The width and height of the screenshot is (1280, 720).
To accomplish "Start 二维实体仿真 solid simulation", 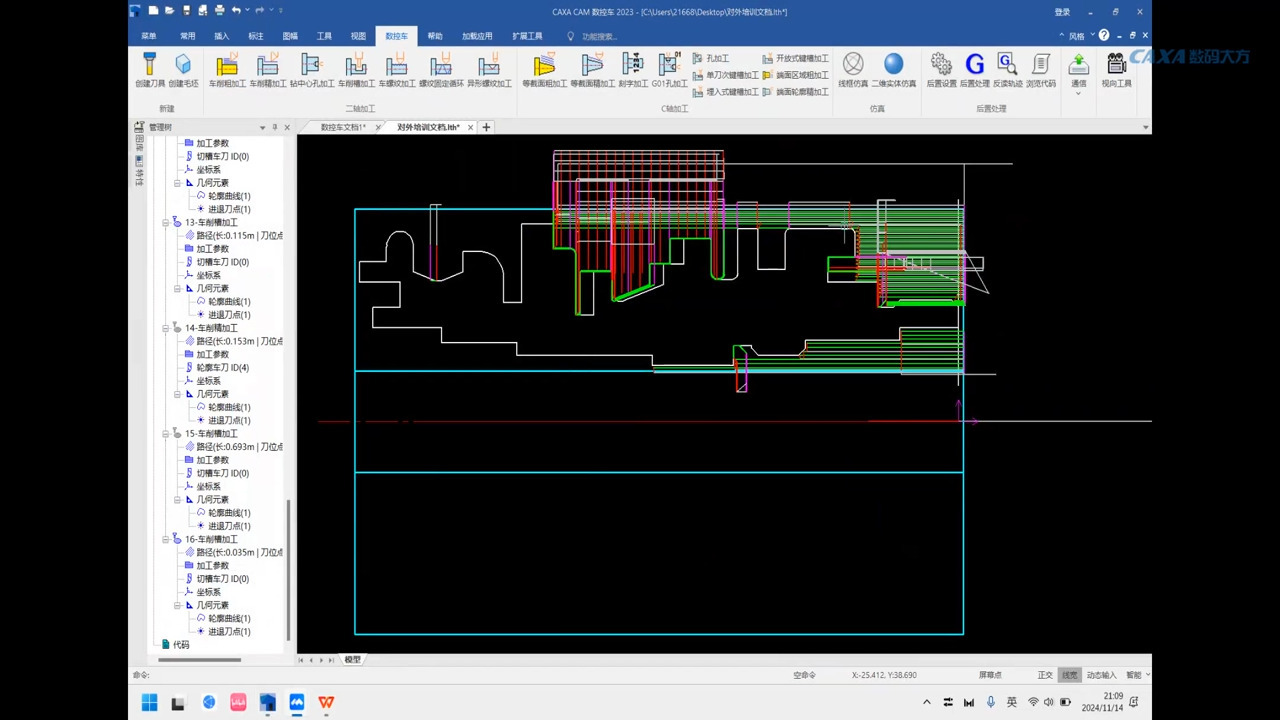I will click(x=893, y=70).
